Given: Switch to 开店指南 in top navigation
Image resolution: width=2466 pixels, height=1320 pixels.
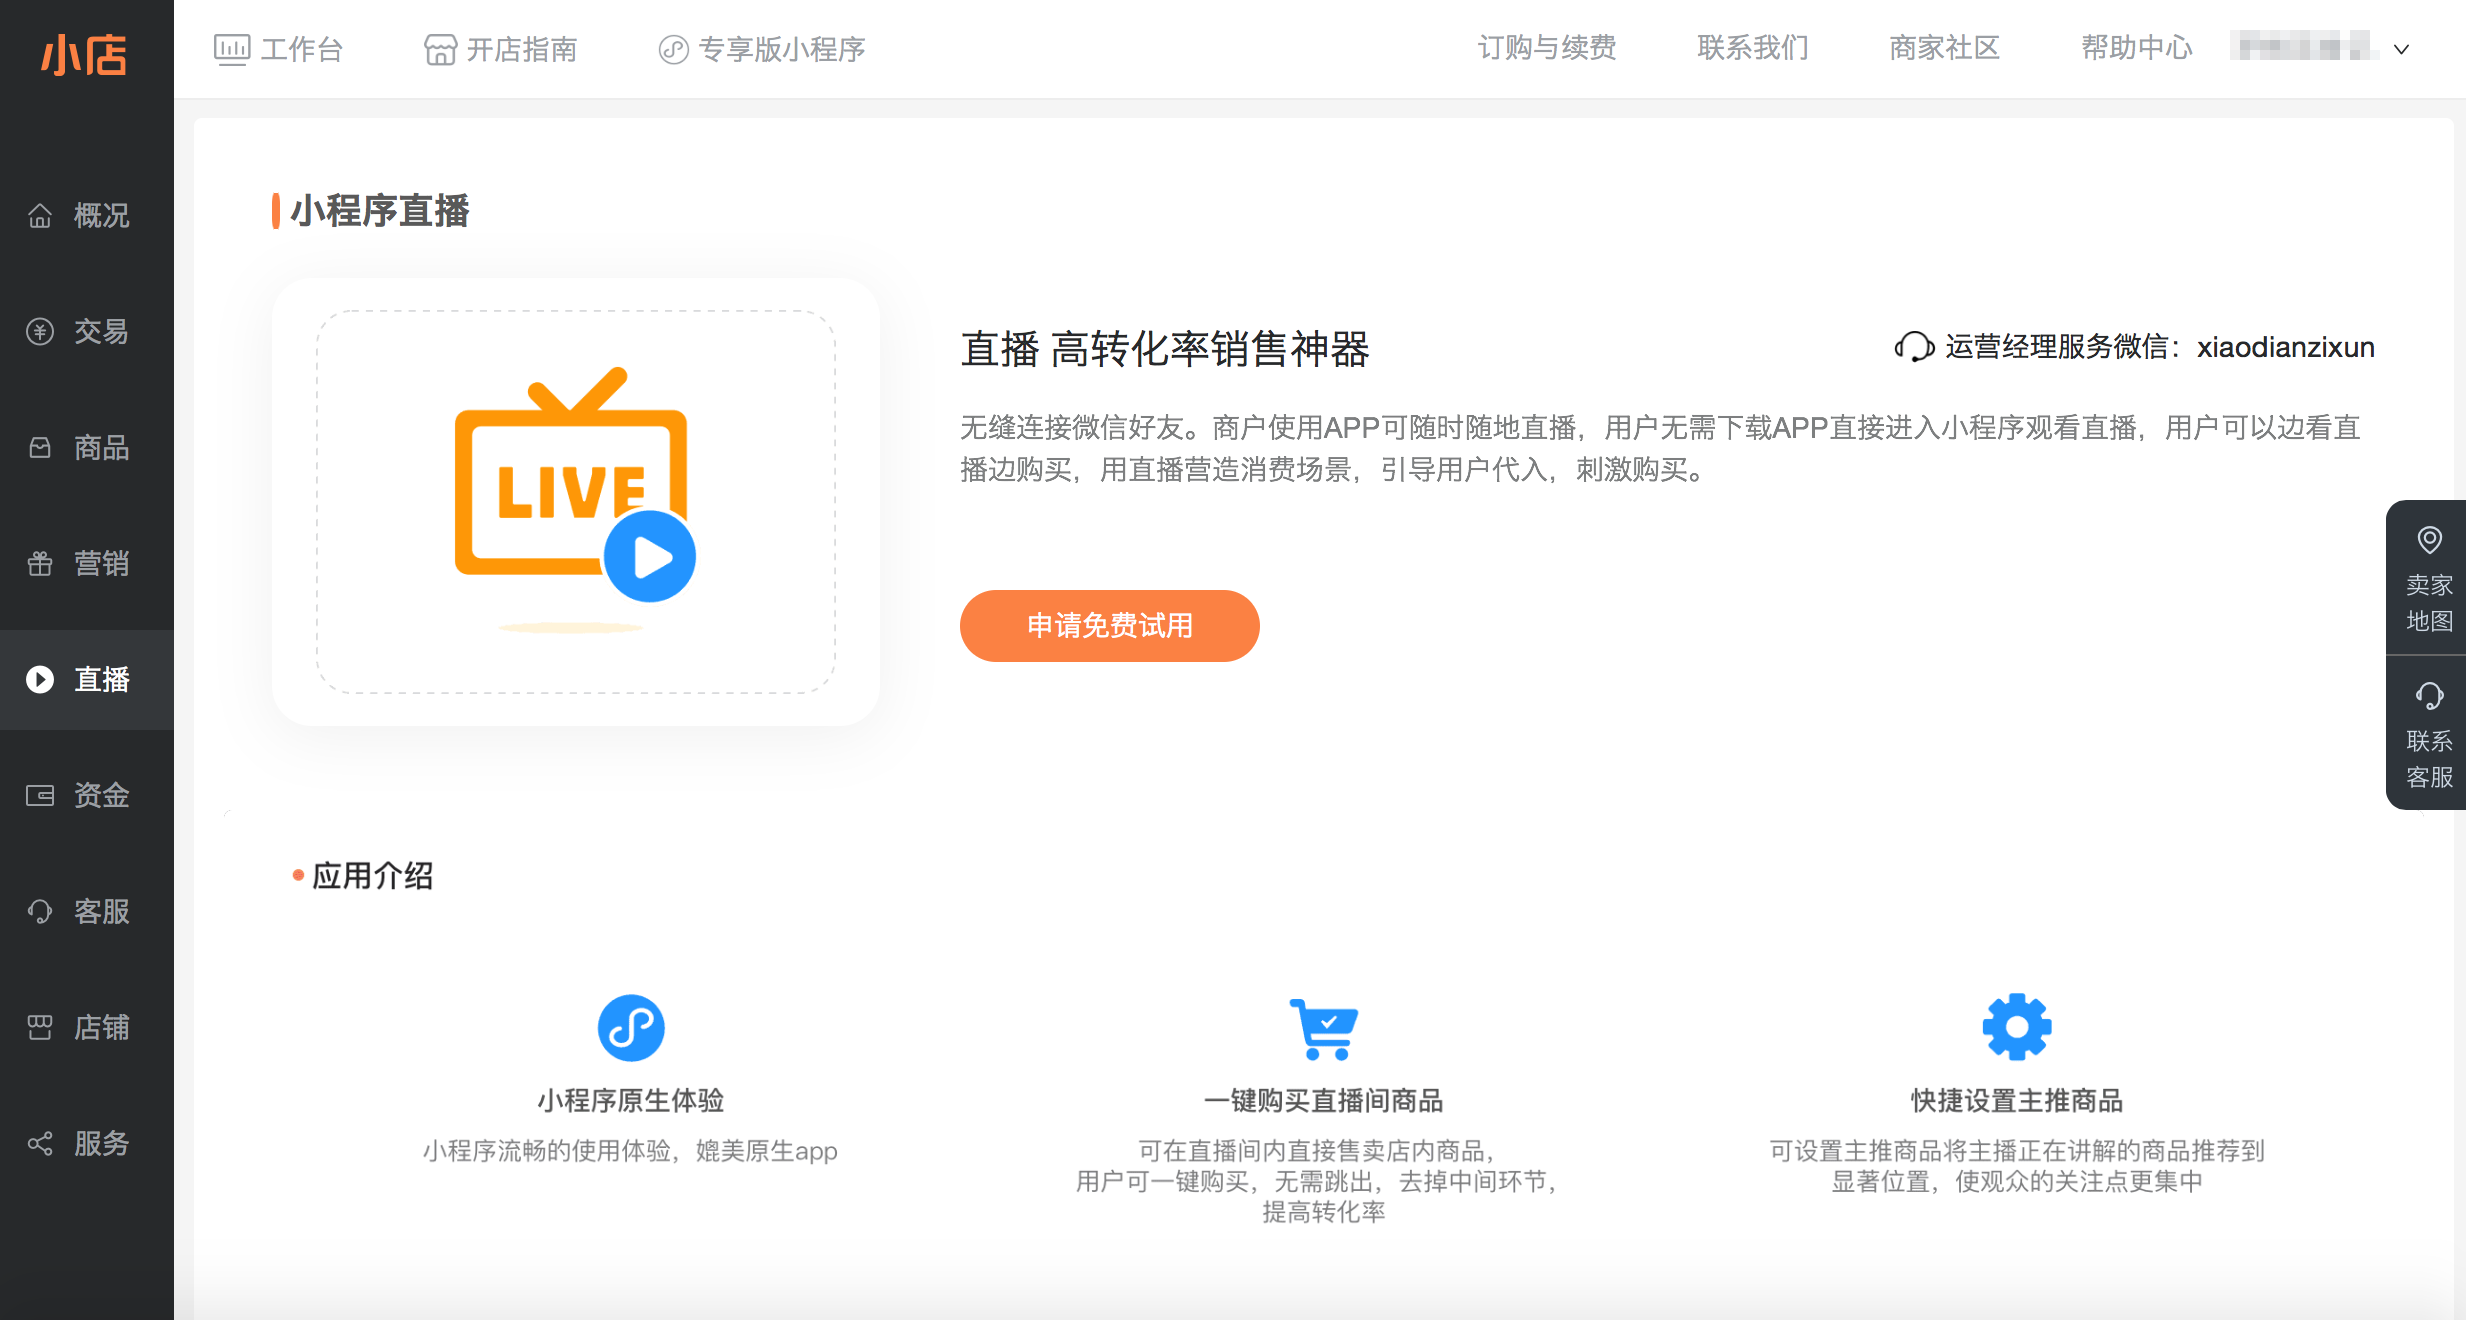Looking at the screenshot, I should pyautogui.click(x=501, y=49).
